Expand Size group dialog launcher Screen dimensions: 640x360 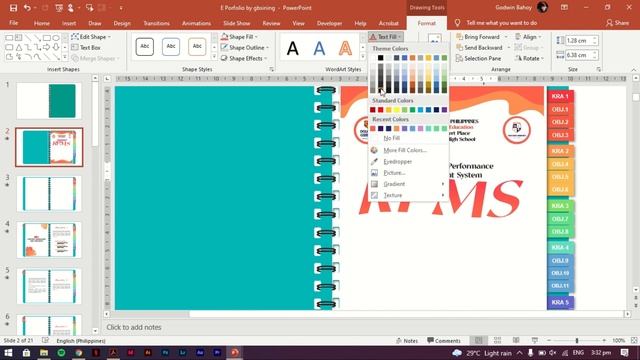pyautogui.click(x=599, y=69)
